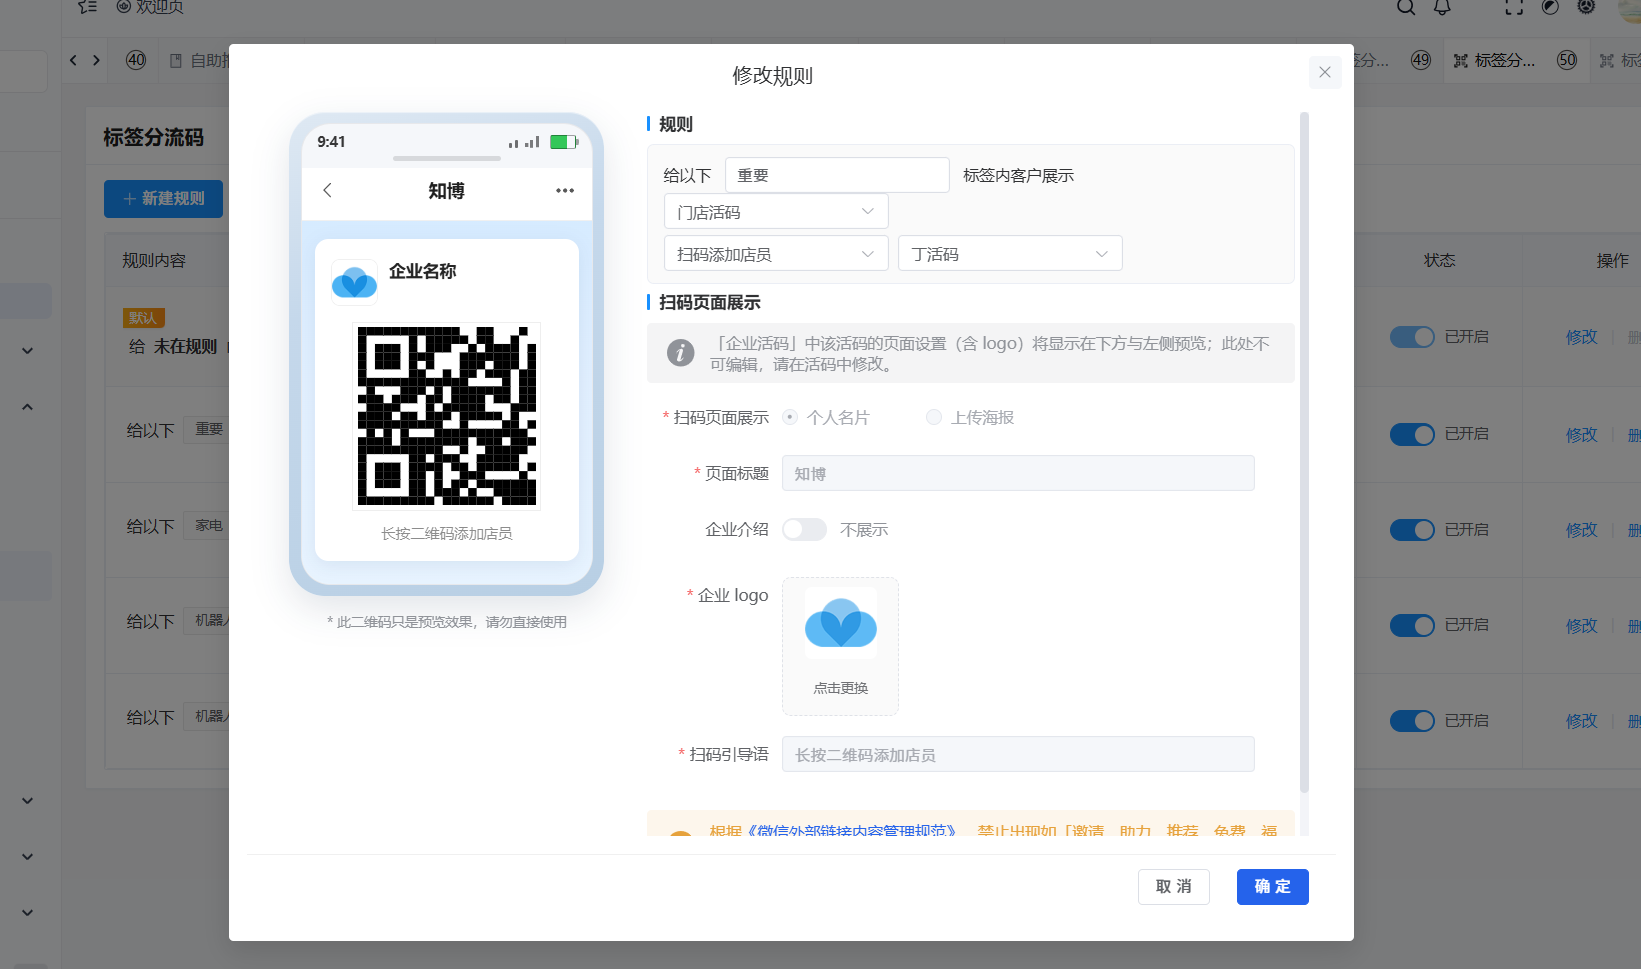Click the 企业 logo cloud image to change it
Image resolution: width=1641 pixels, height=969 pixels.
pyautogui.click(x=840, y=623)
